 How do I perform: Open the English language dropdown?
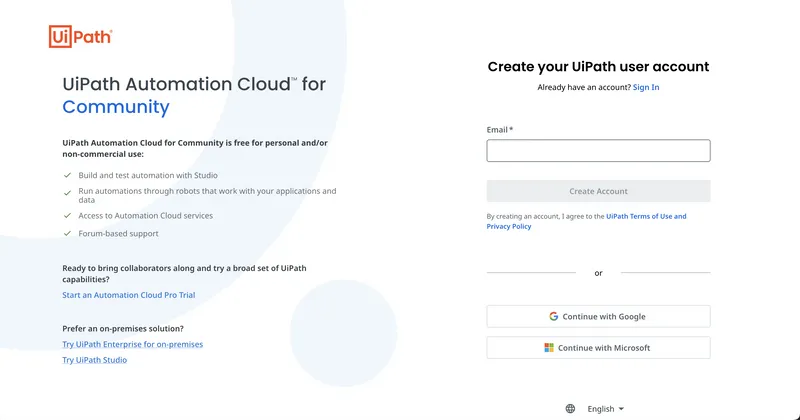click(x=606, y=409)
